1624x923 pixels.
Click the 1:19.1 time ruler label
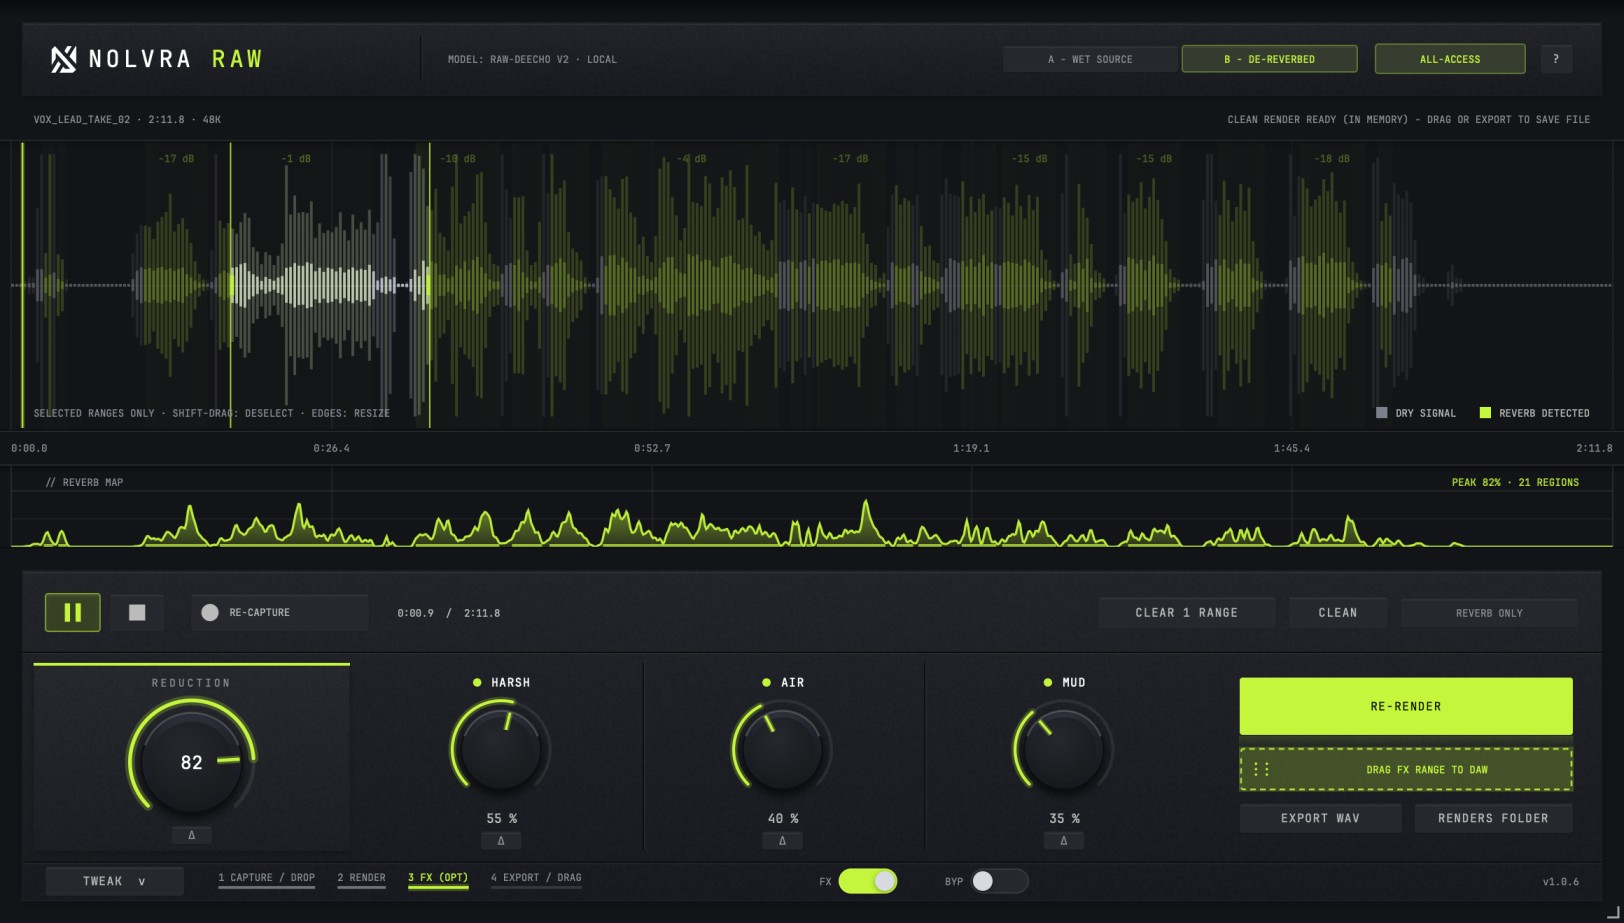(x=971, y=448)
